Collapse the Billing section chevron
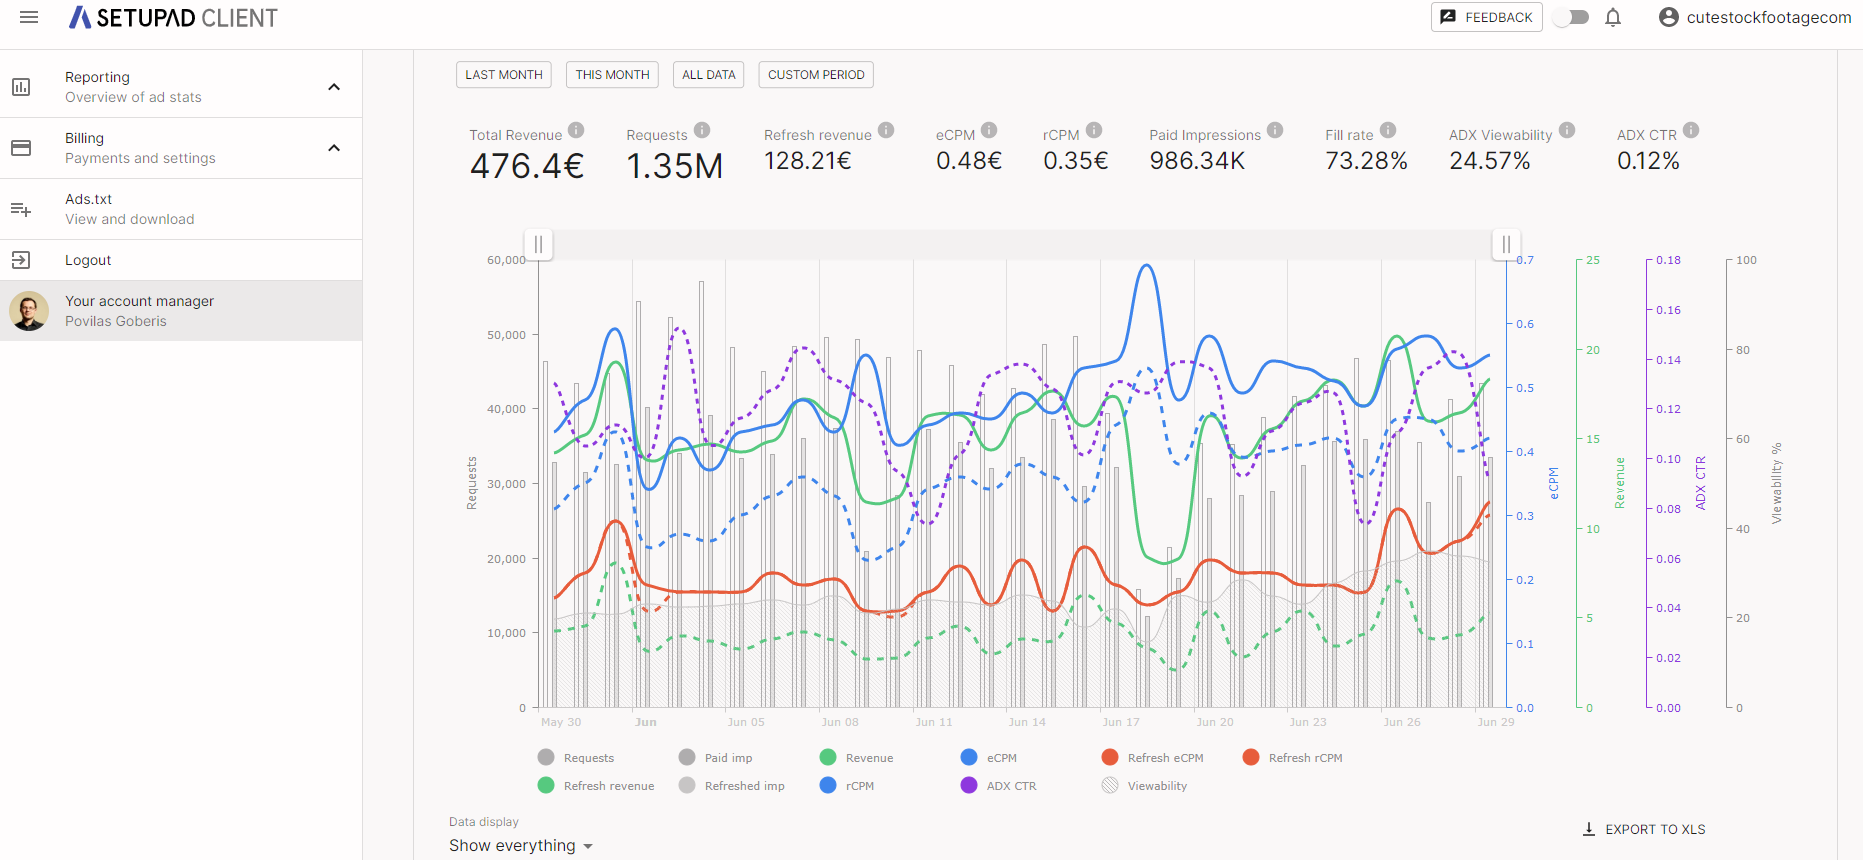1863x860 pixels. [x=334, y=148]
